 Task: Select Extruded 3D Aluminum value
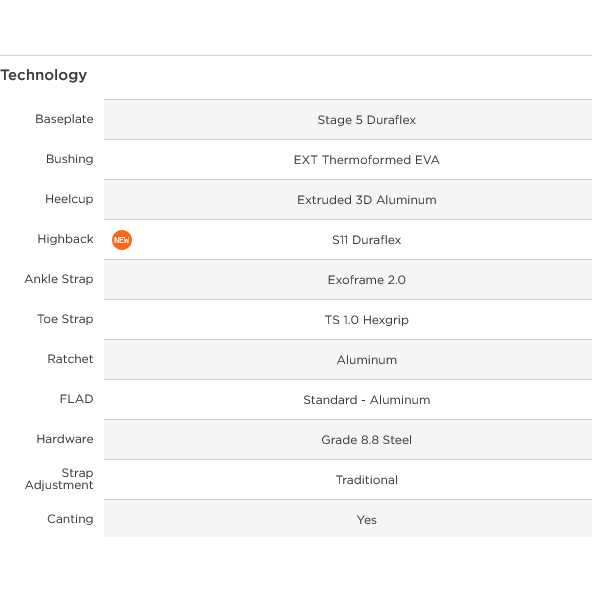(x=367, y=200)
